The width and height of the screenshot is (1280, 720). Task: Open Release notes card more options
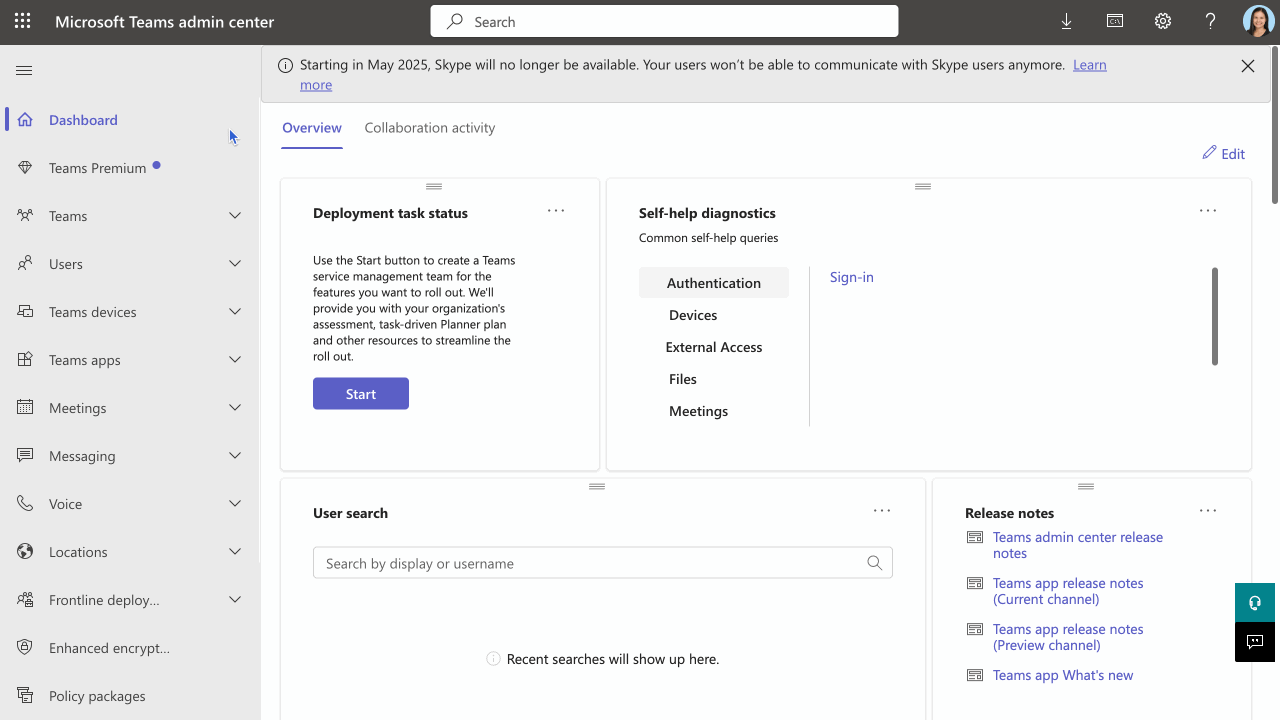(x=1208, y=510)
